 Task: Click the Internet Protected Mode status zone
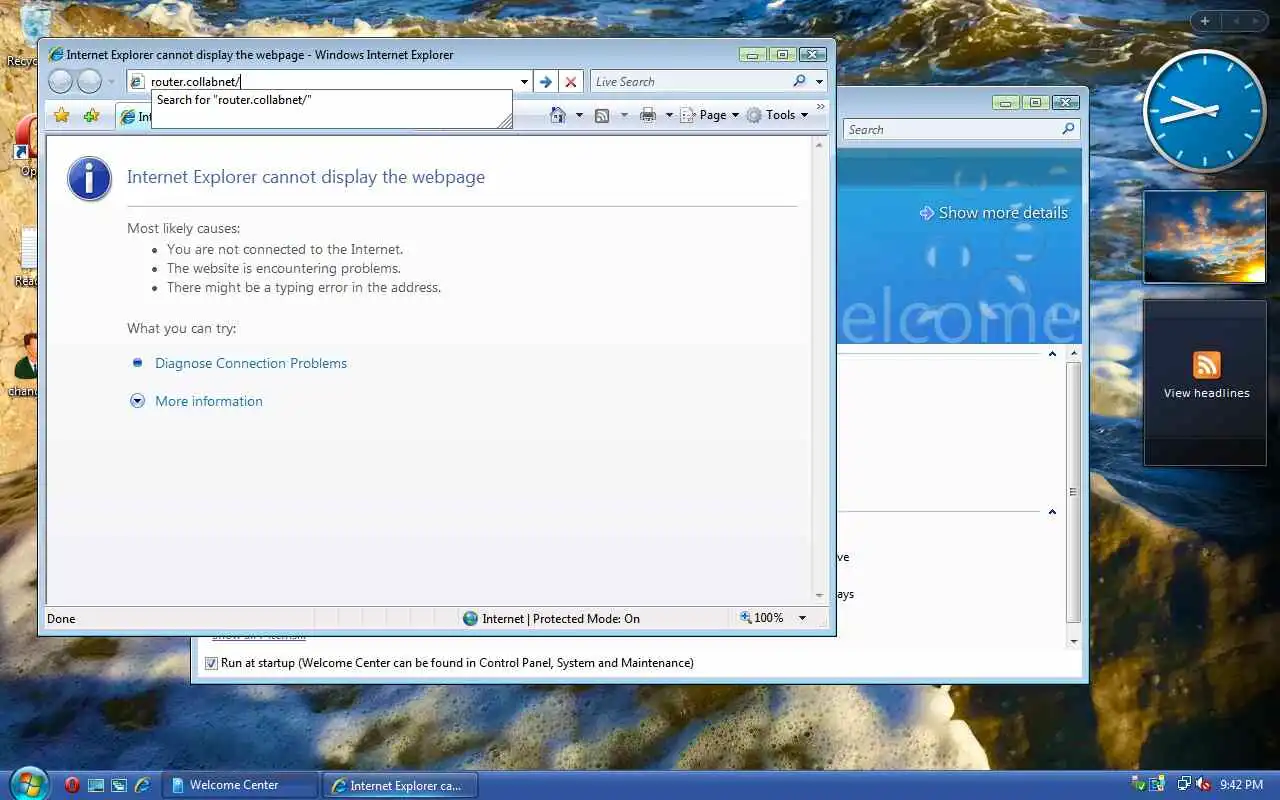(551, 618)
